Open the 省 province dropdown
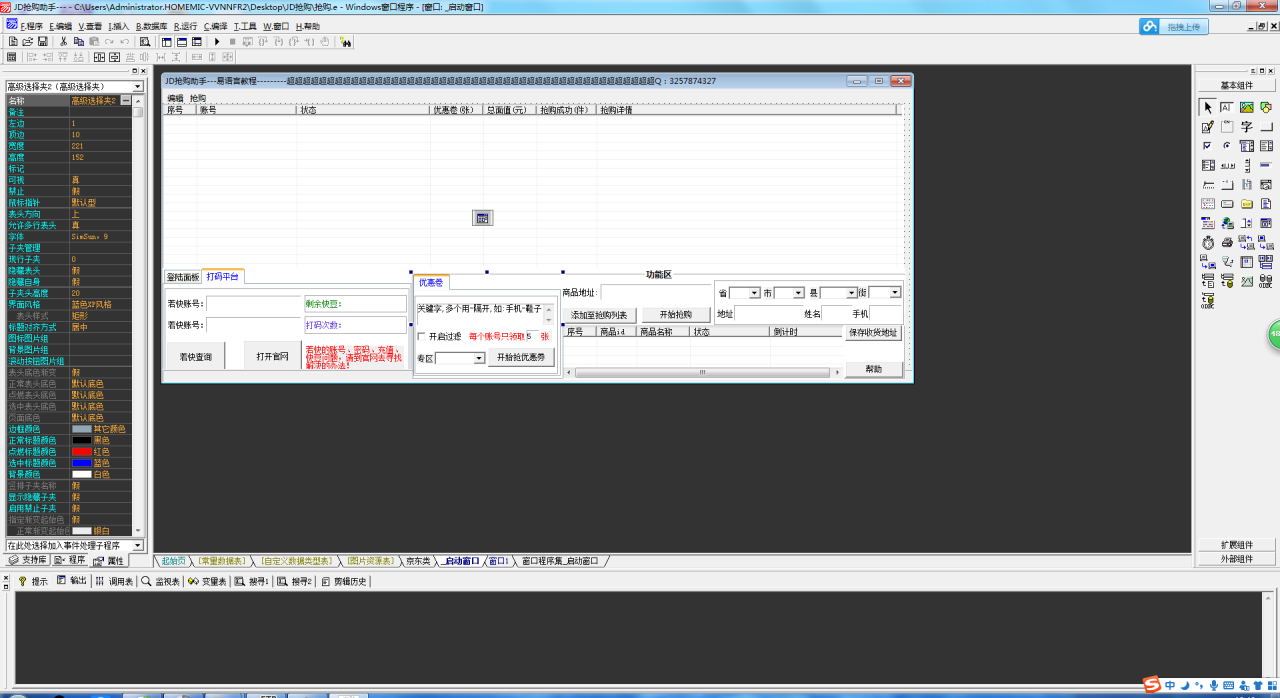This screenshot has width=1280, height=698. (753, 293)
